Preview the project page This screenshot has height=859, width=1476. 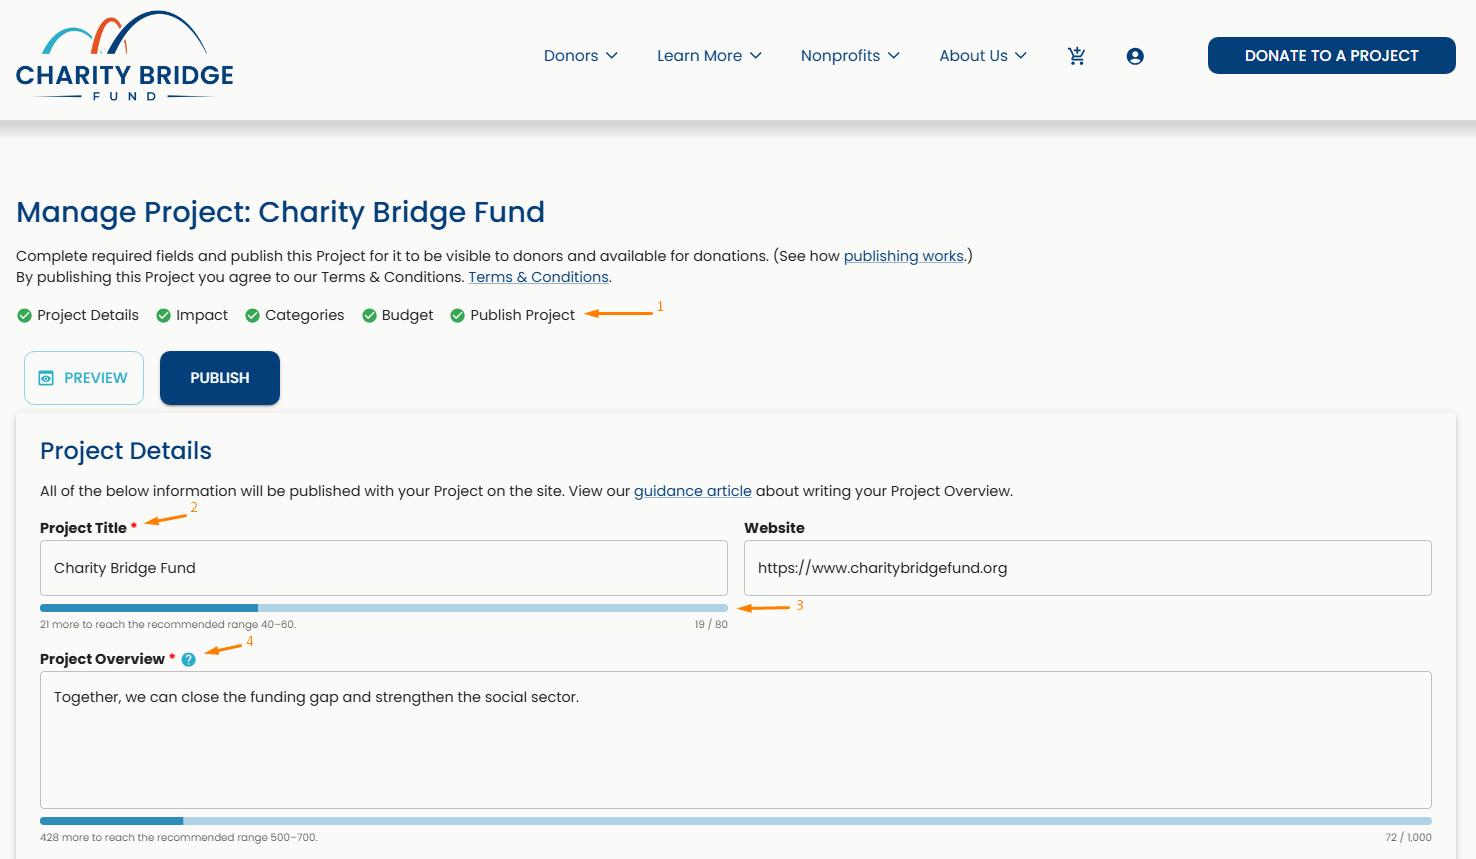coord(84,378)
